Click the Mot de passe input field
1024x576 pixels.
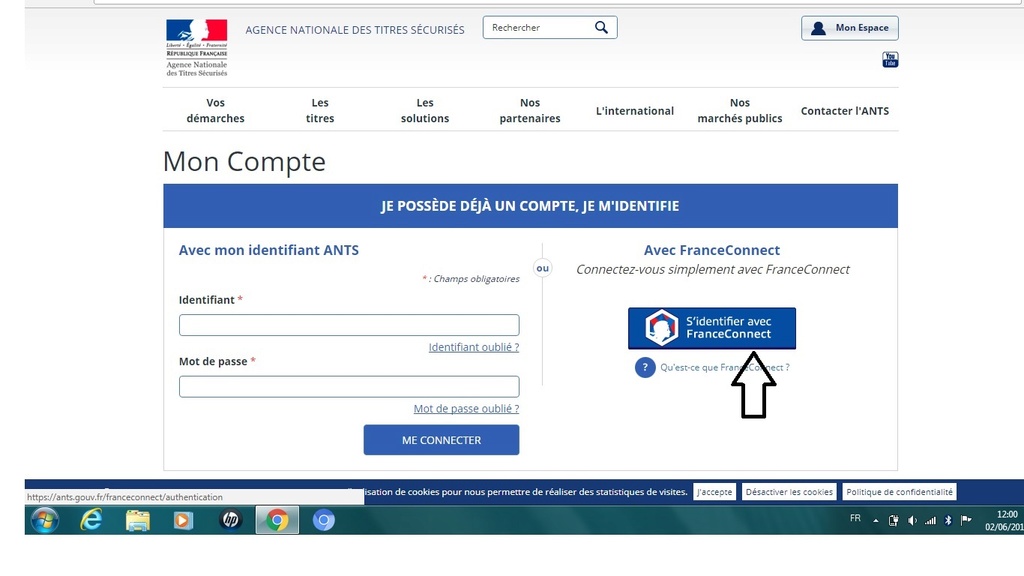click(349, 387)
